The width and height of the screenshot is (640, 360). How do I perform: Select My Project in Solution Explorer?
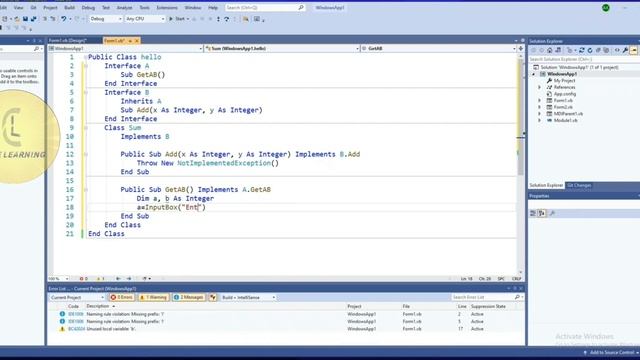click(x=564, y=81)
